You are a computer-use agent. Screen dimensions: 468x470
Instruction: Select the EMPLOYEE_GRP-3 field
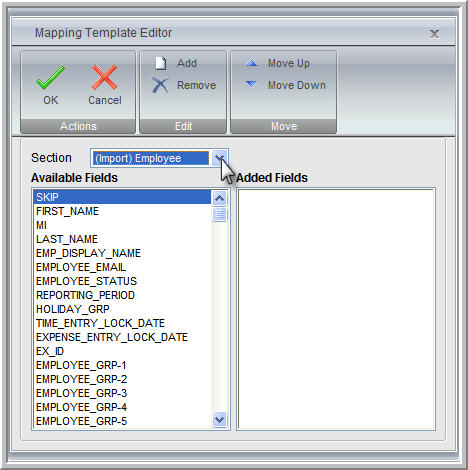pos(122,393)
